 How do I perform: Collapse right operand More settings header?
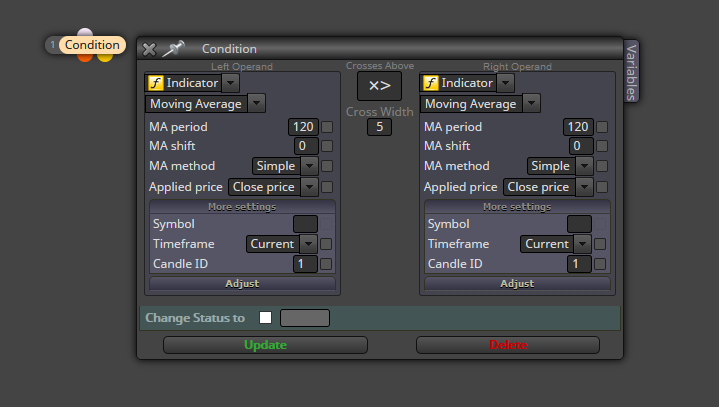coord(517,207)
